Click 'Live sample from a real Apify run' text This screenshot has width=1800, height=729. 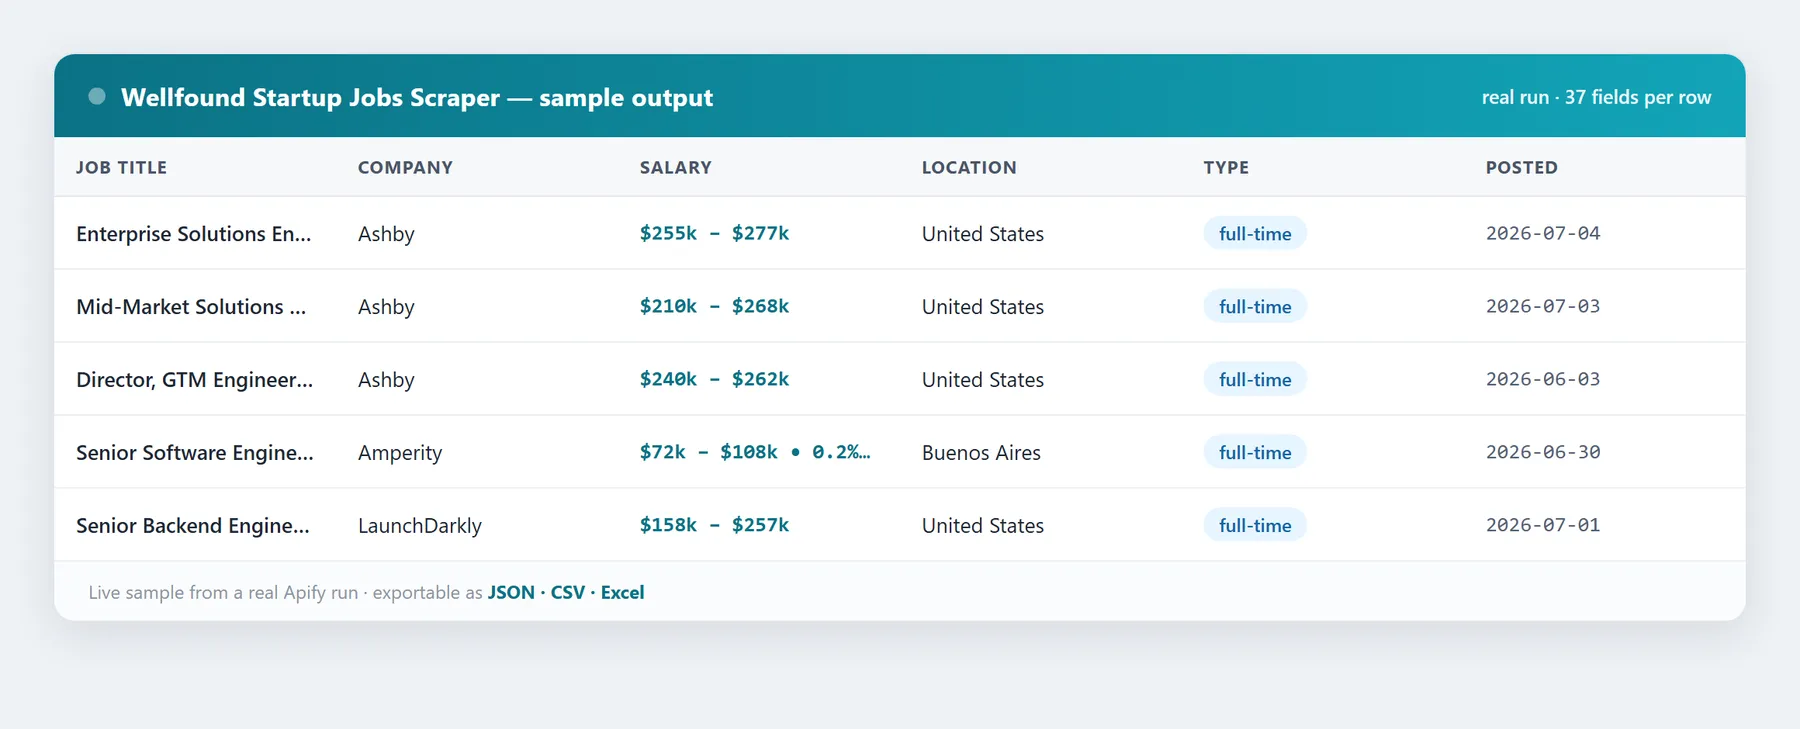(223, 592)
